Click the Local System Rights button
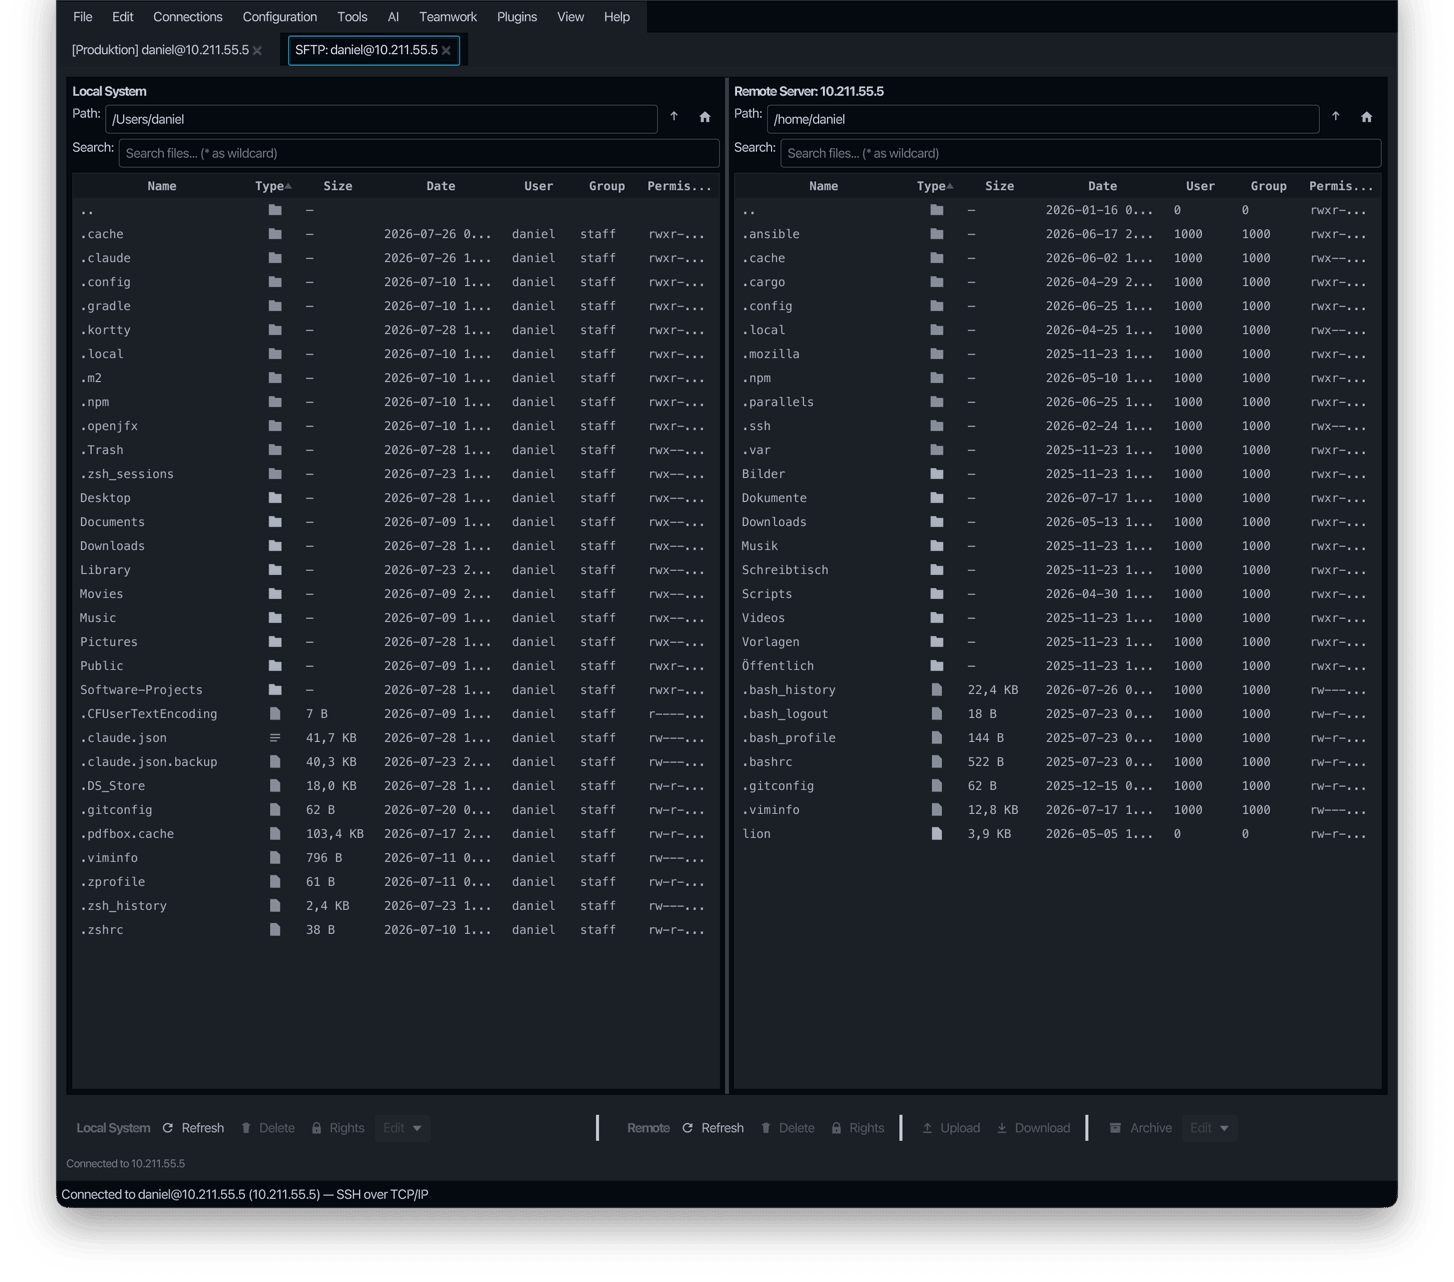 pyautogui.click(x=337, y=1128)
